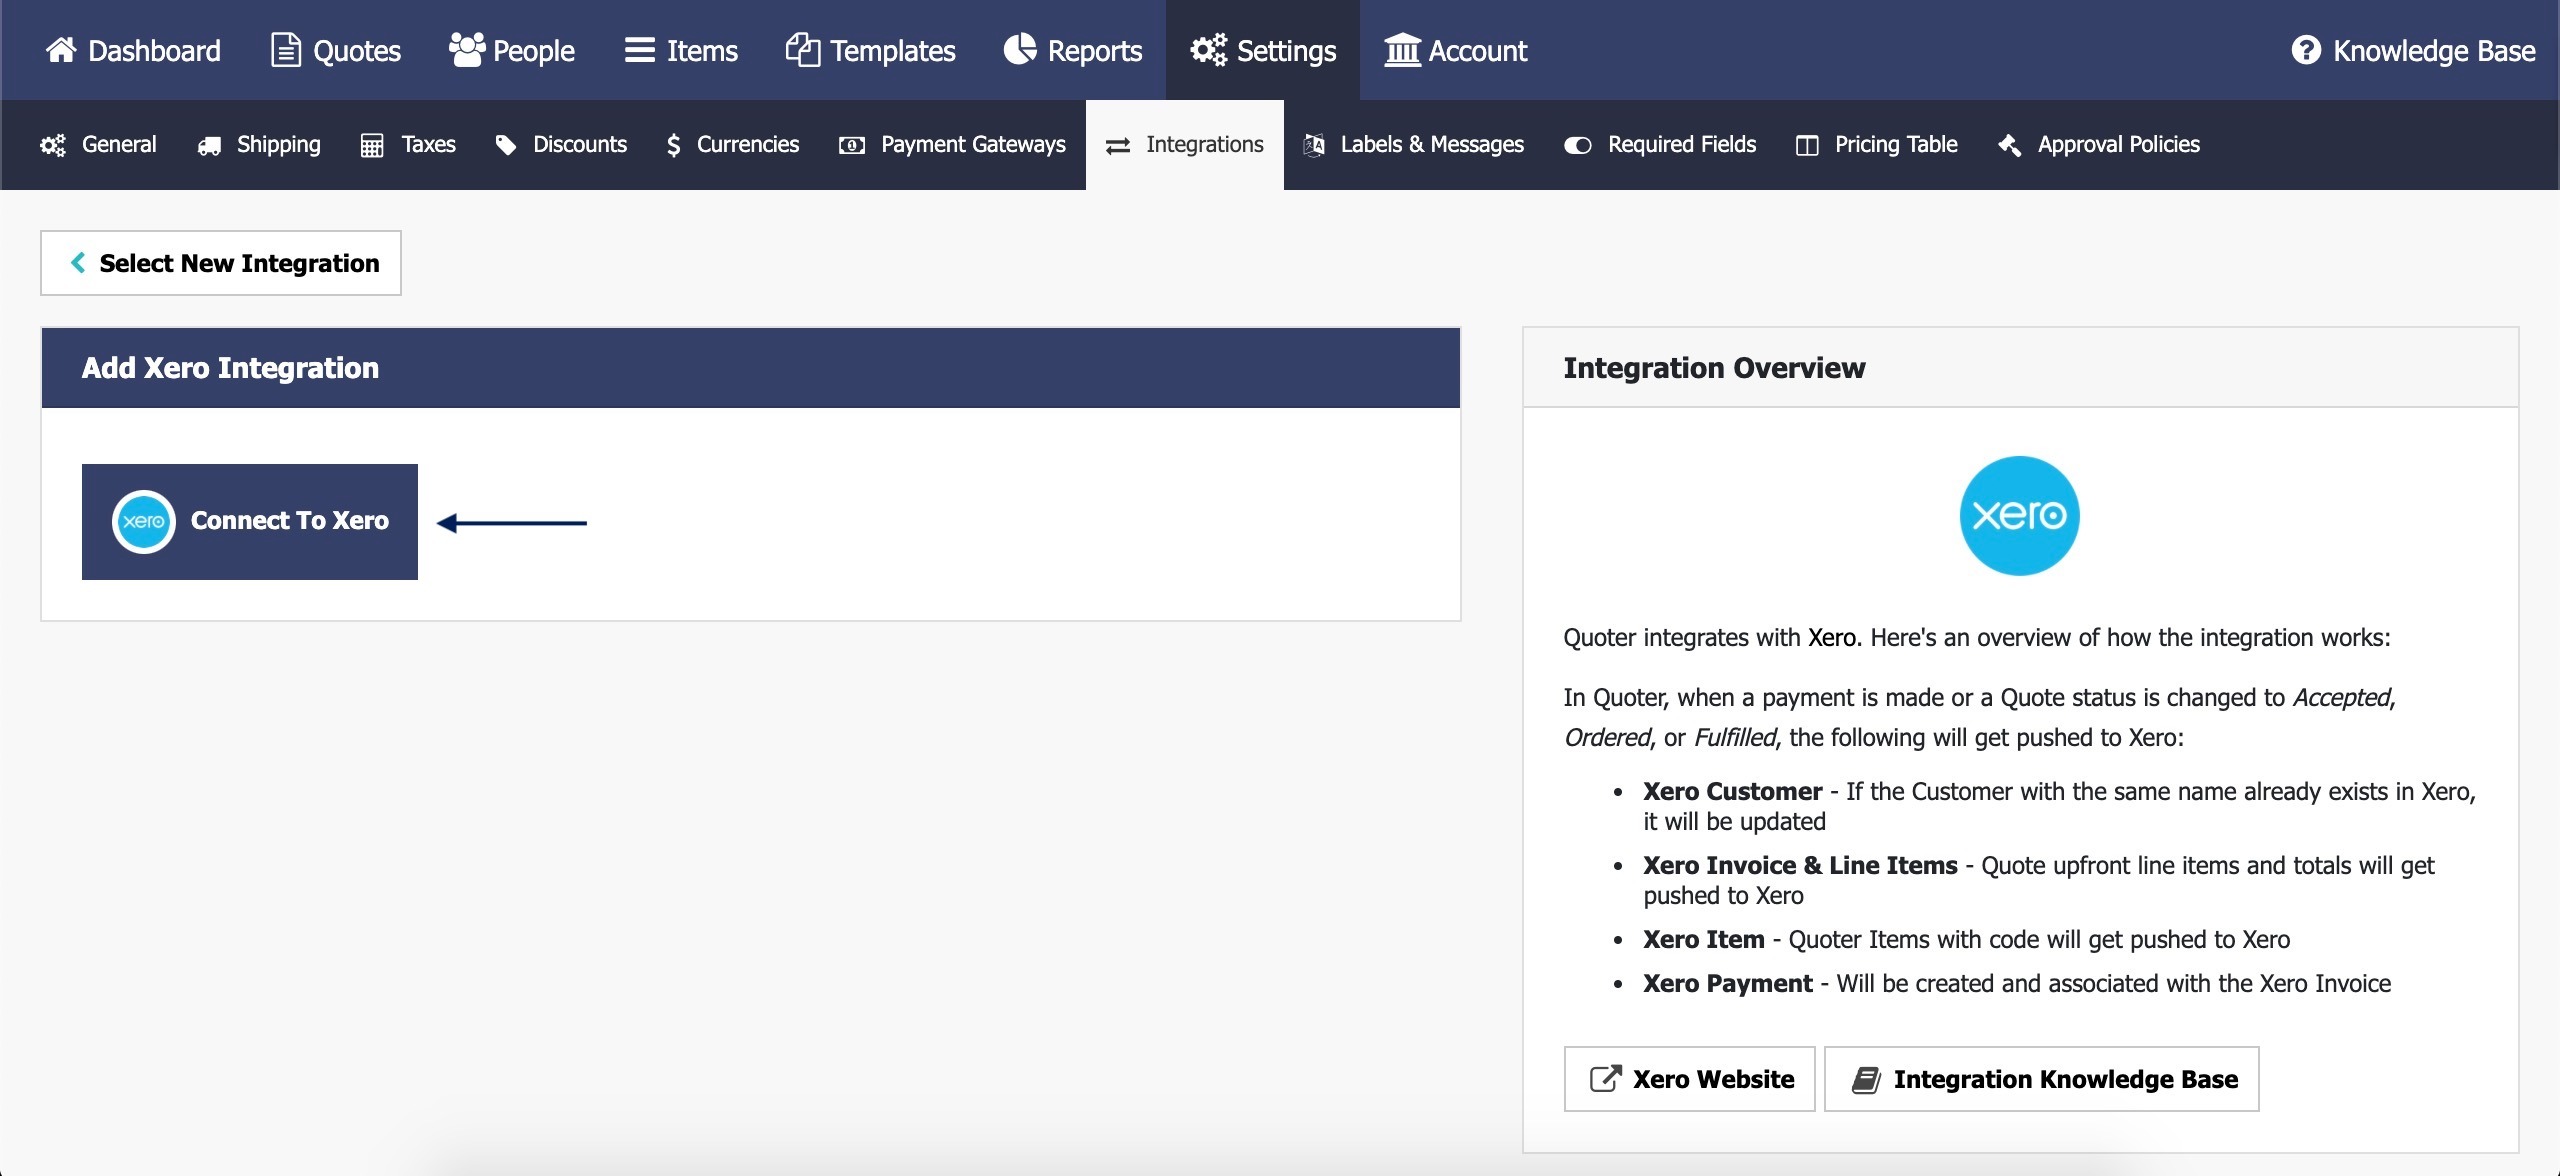Image resolution: width=2560 pixels, height=1176 pixels.
Task: Switch to the Discounts tab
Action: pyautogui.click(x=561, y=145)
